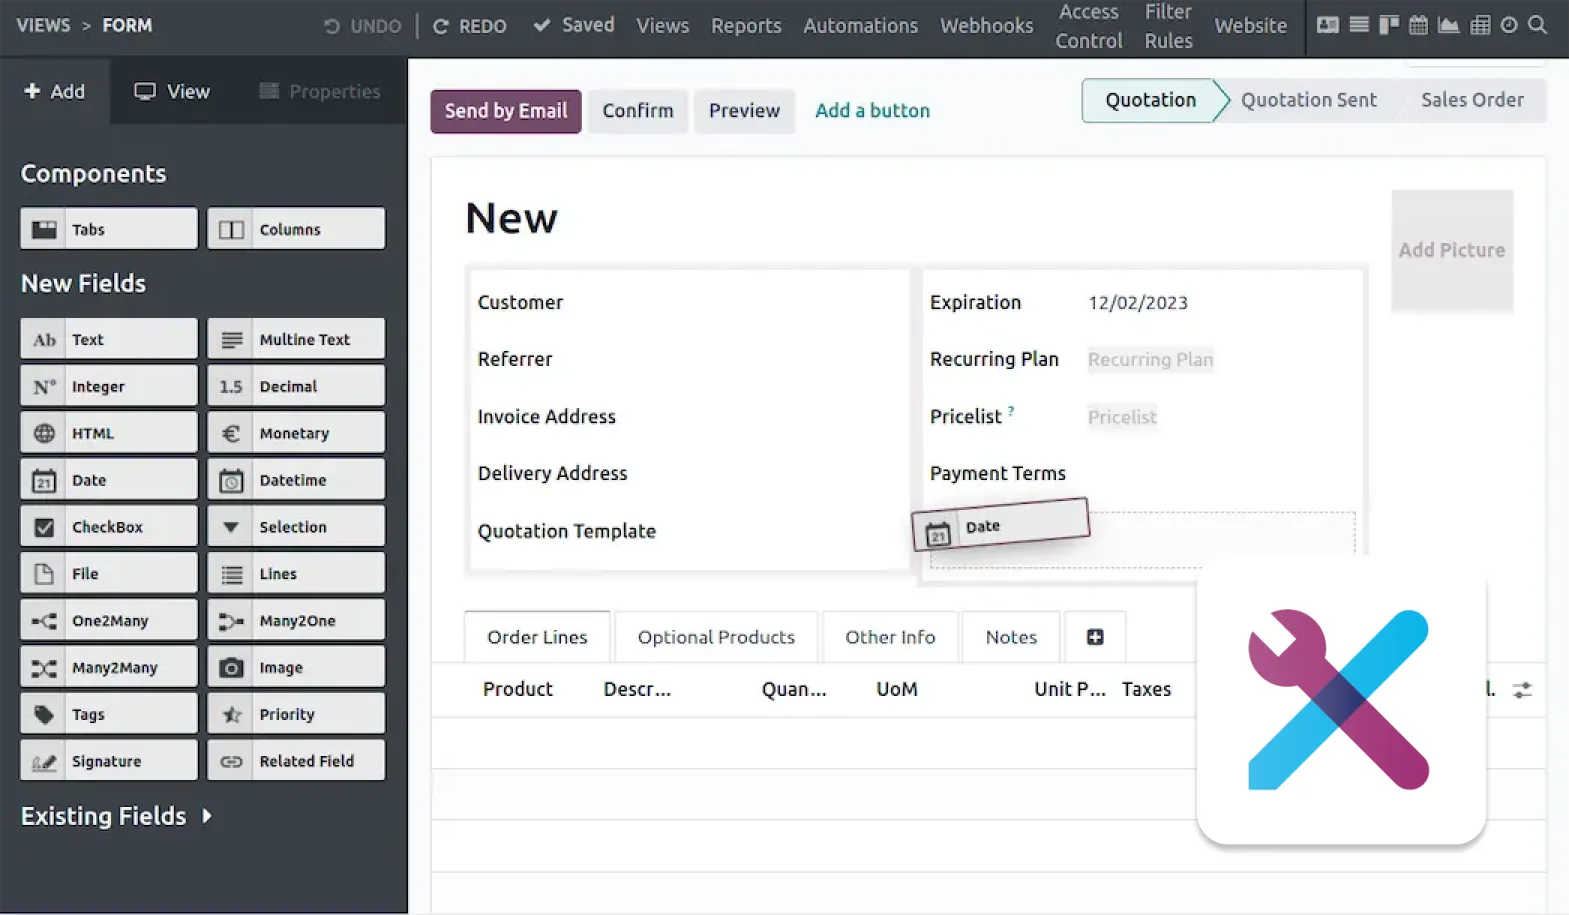Open the Pivot view icon
Image resolution: width=1569 pixels, height=915 pixels.
tap(1480, 25)
